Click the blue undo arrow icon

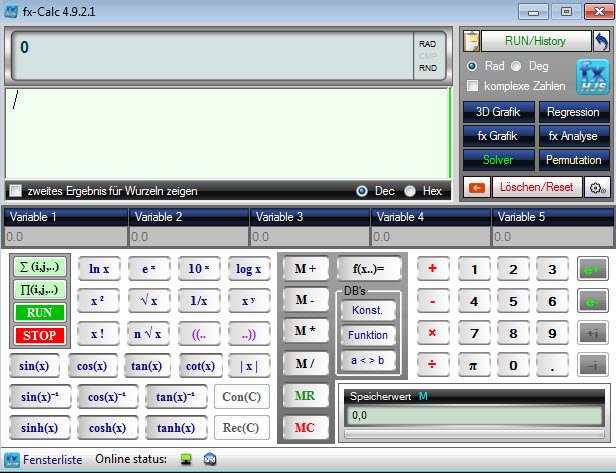pyautogui.click(x=601, y=41)
